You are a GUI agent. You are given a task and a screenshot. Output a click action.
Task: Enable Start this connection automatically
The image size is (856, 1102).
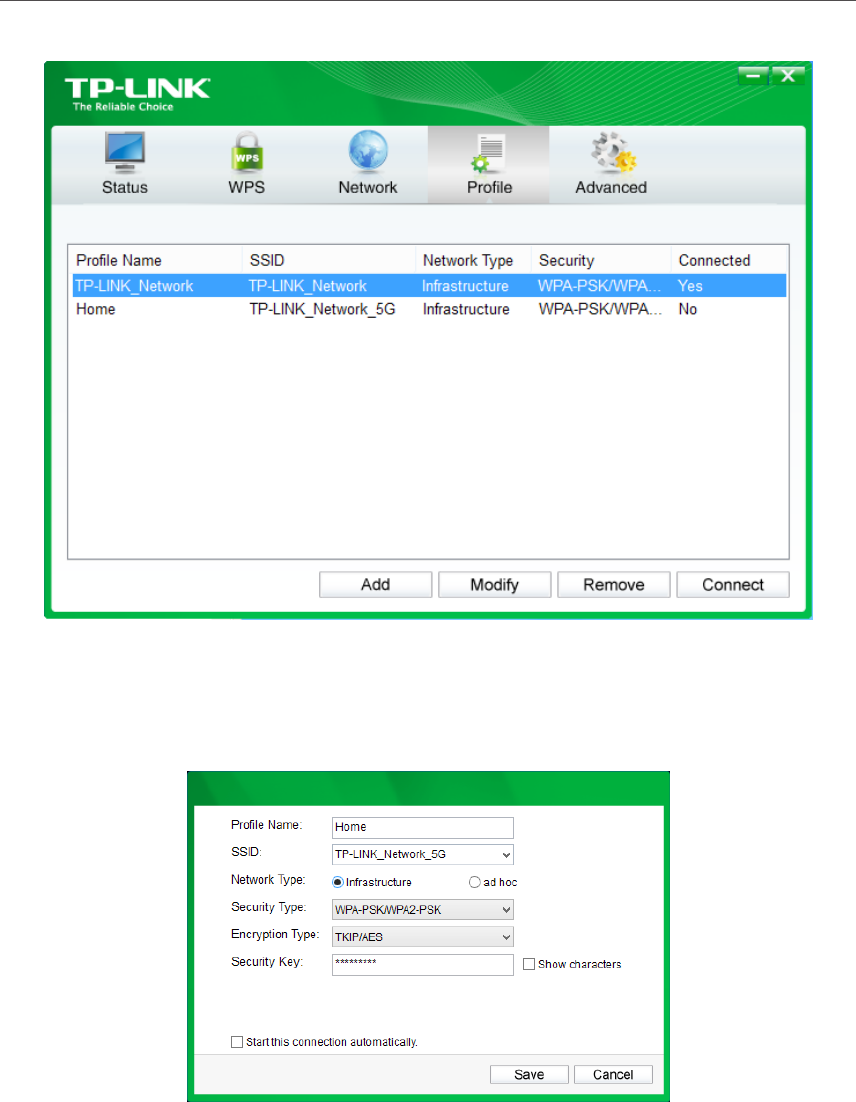pos(237,1042)
